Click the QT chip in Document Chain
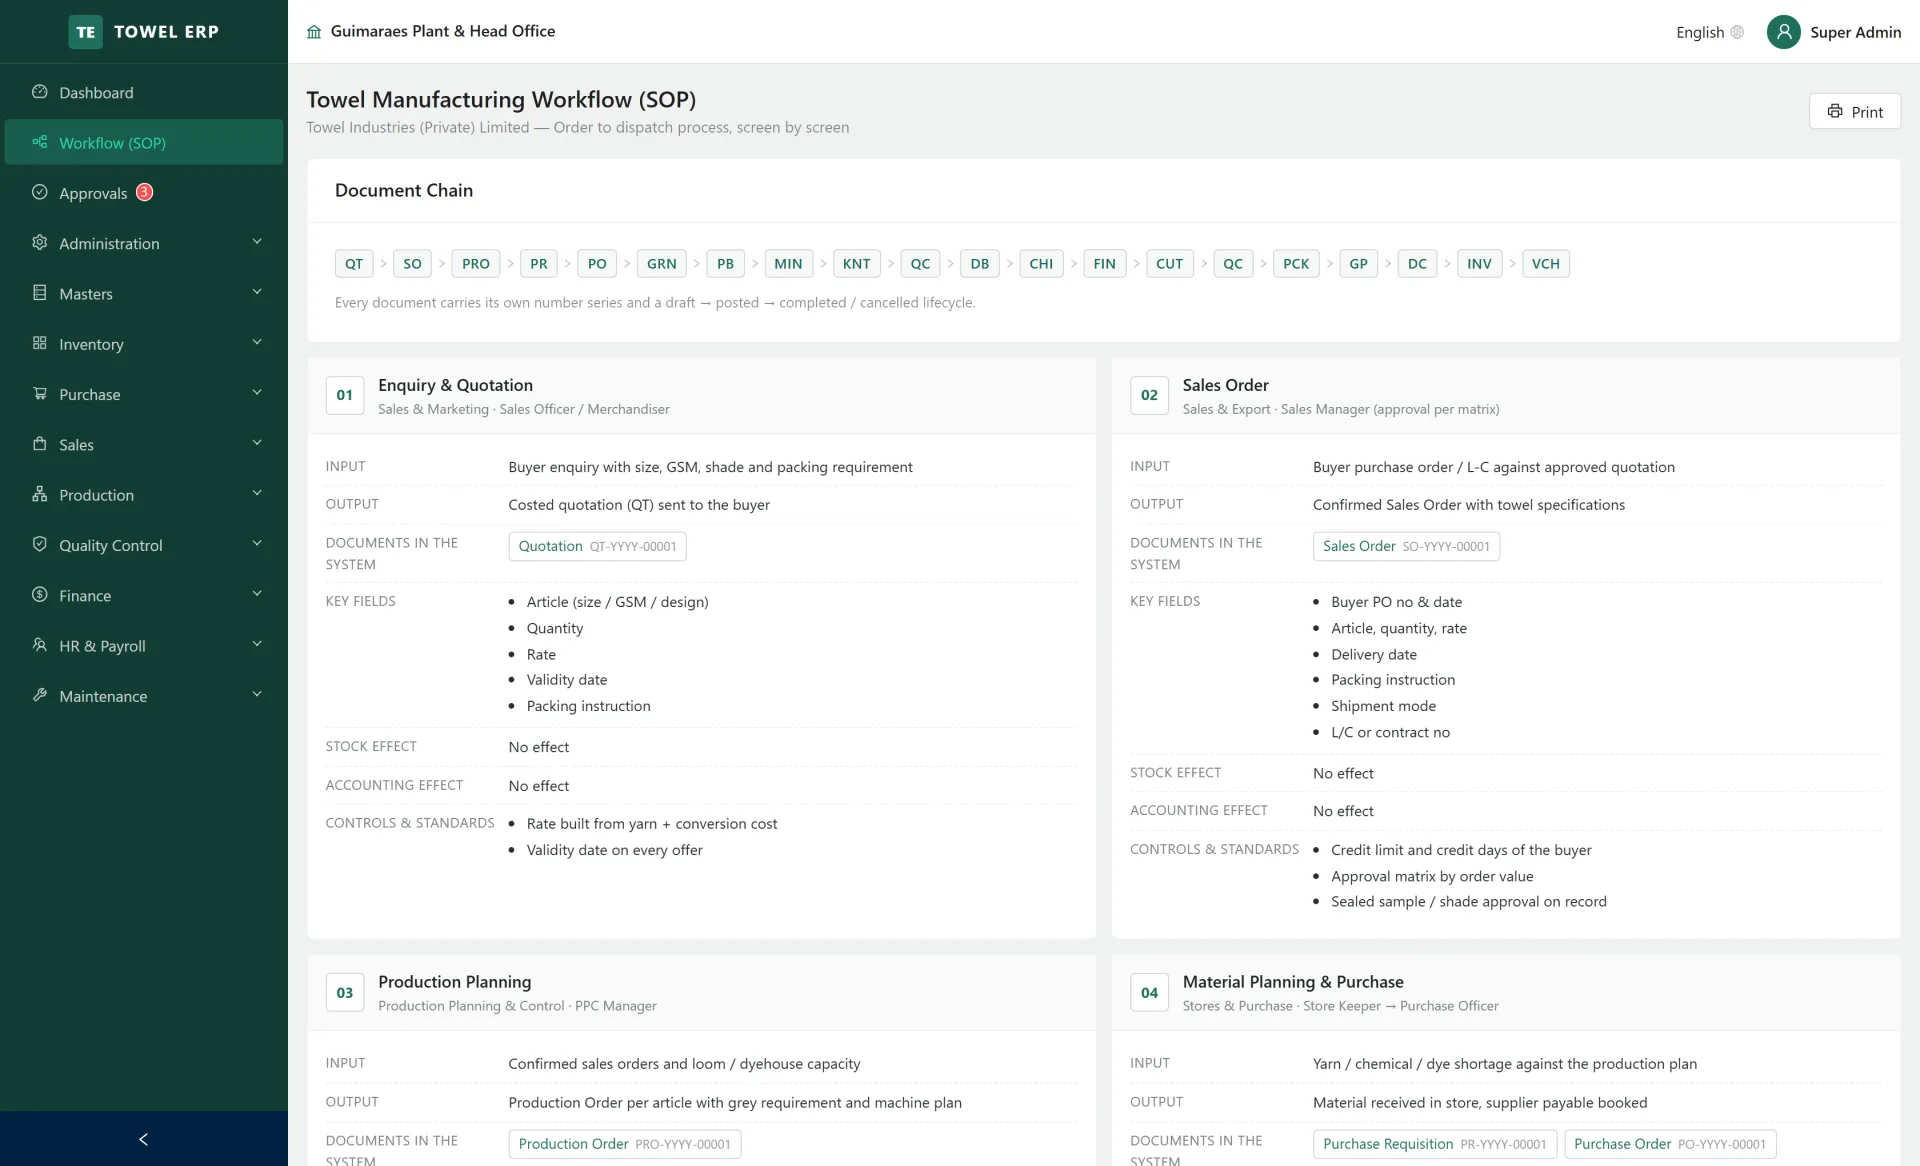The height and width of the screenshot is (1166, 1920). 354,263
